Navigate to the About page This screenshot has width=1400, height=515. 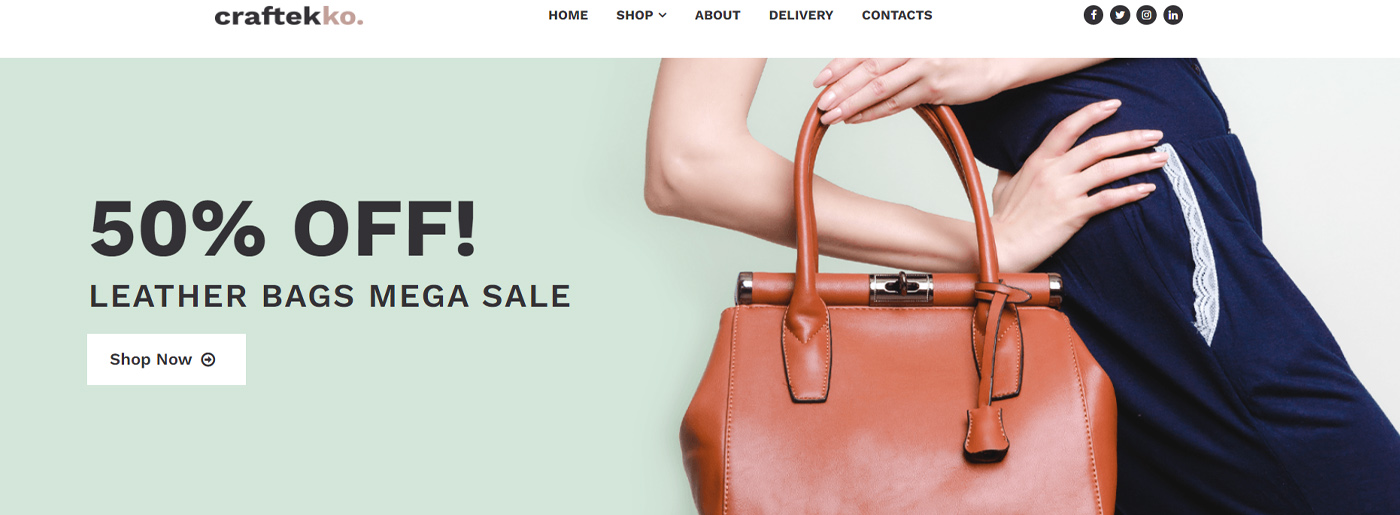click(x=718, y=15)
